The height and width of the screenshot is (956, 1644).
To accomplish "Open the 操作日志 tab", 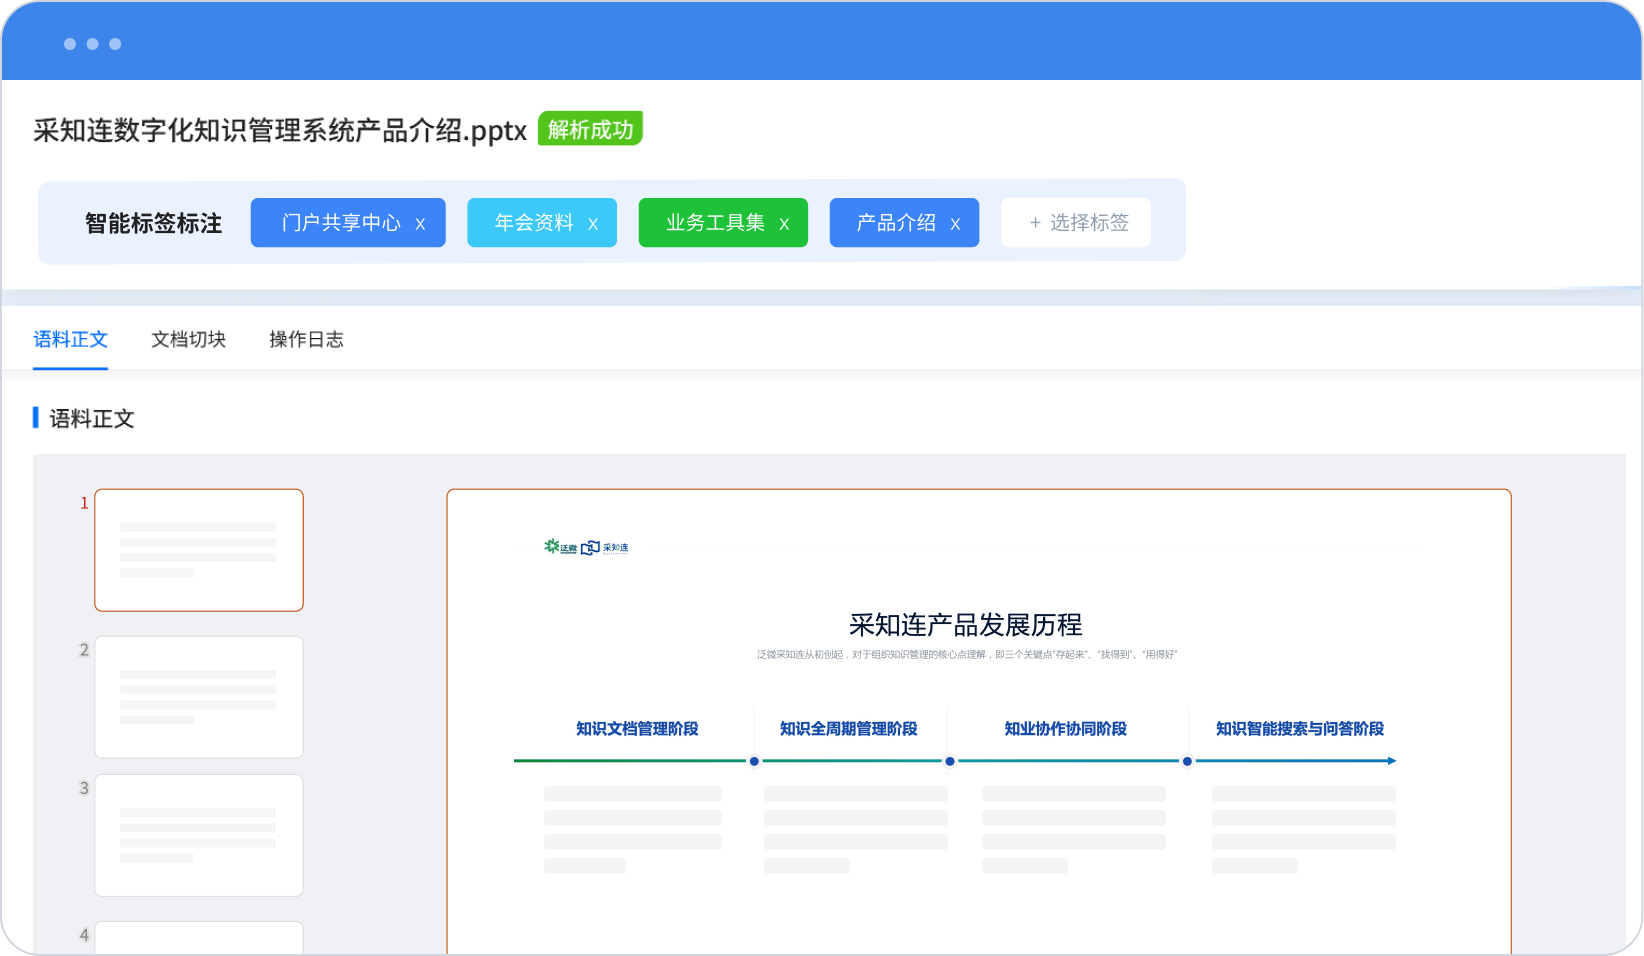I will coord(306,340).
